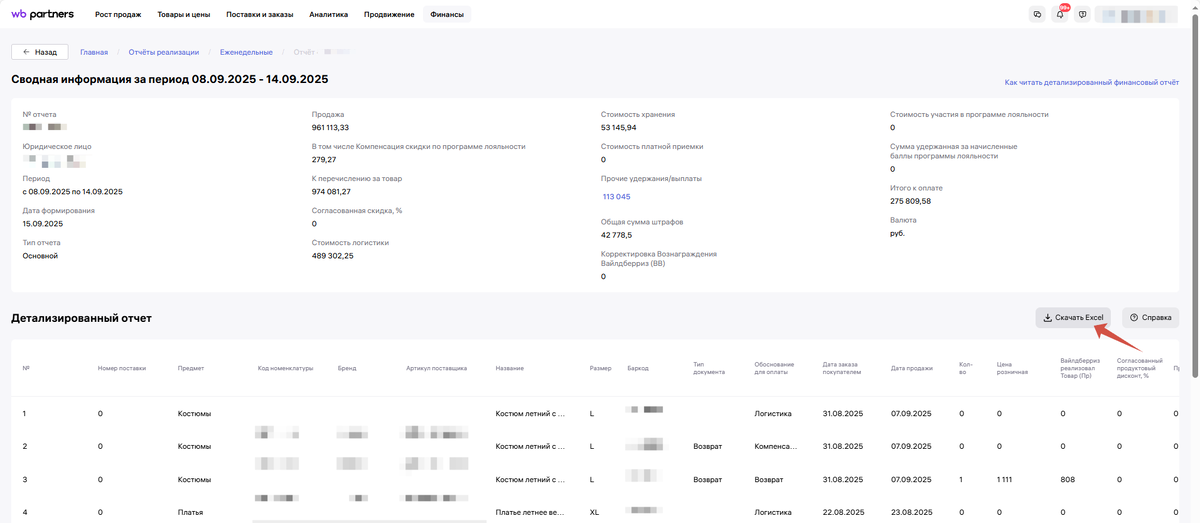Select the period value 08.09.2025 по 14.09.2025
The image size is (1200, 523).
73,192
